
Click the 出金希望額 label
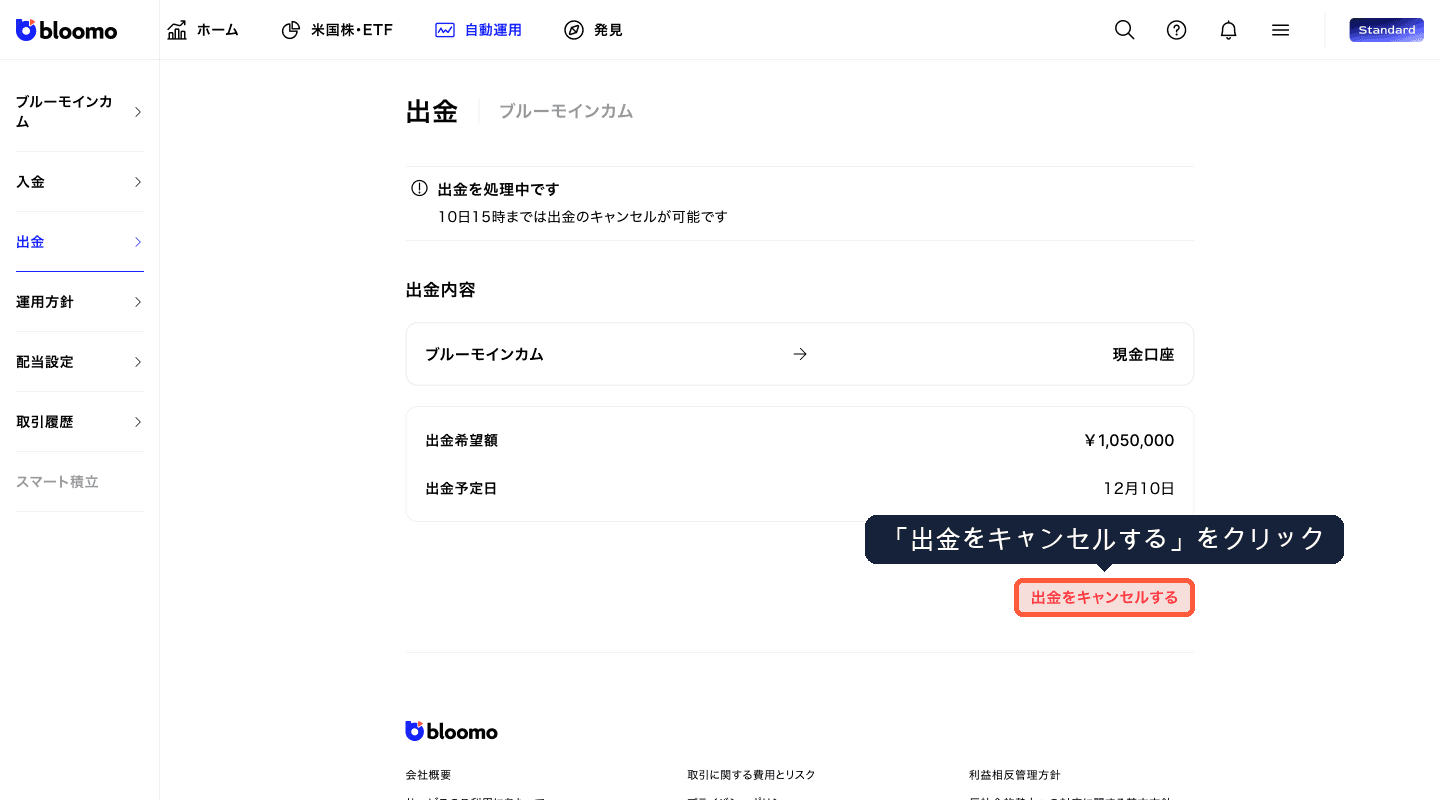tap(461, 441)
